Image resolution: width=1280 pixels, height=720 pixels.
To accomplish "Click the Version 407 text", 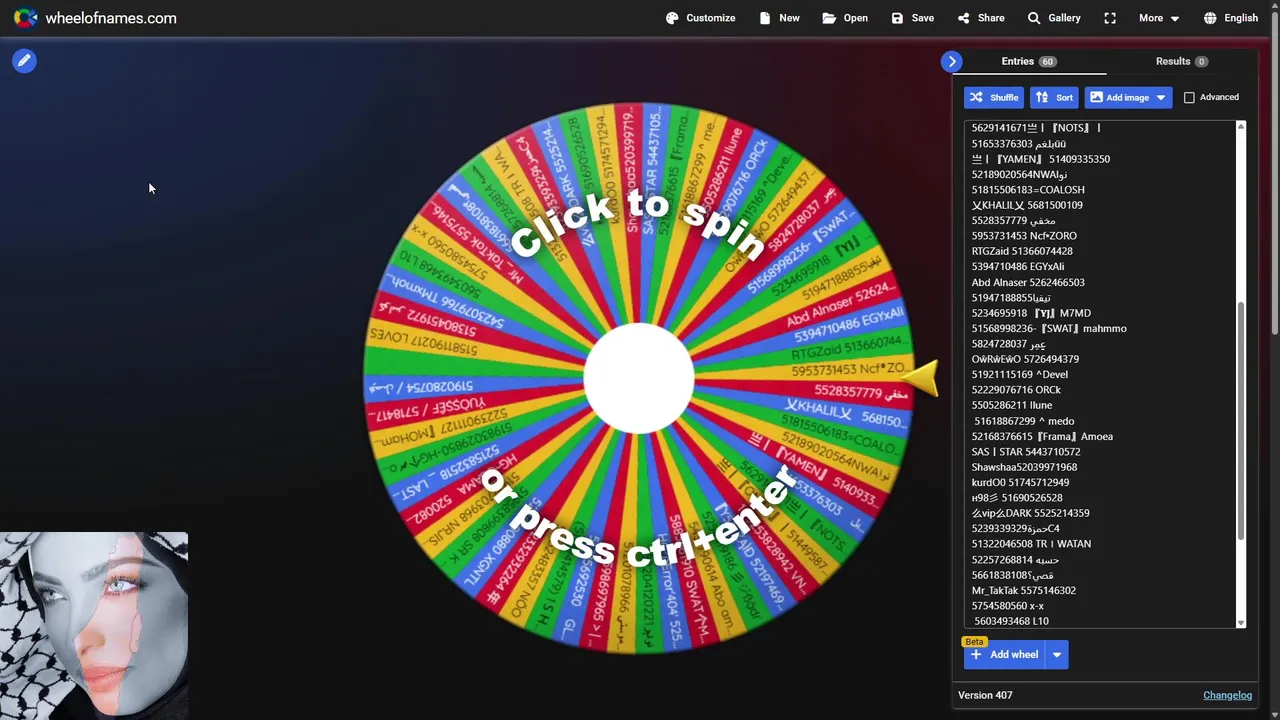I will [x=985, y=695].
